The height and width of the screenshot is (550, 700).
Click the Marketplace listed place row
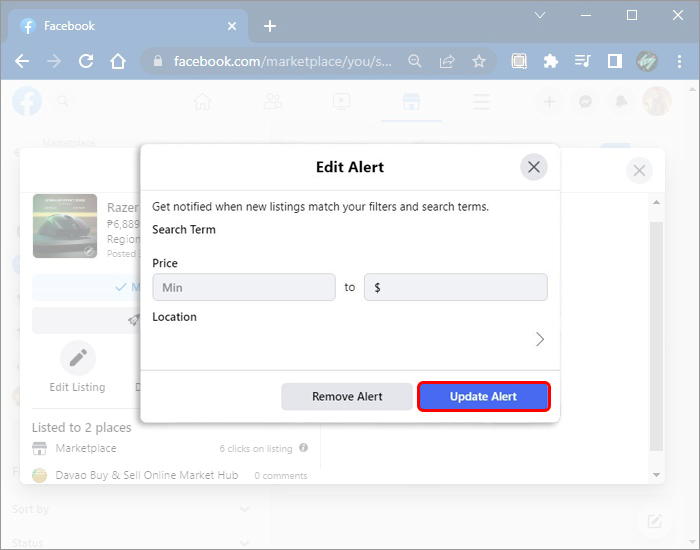170,448
